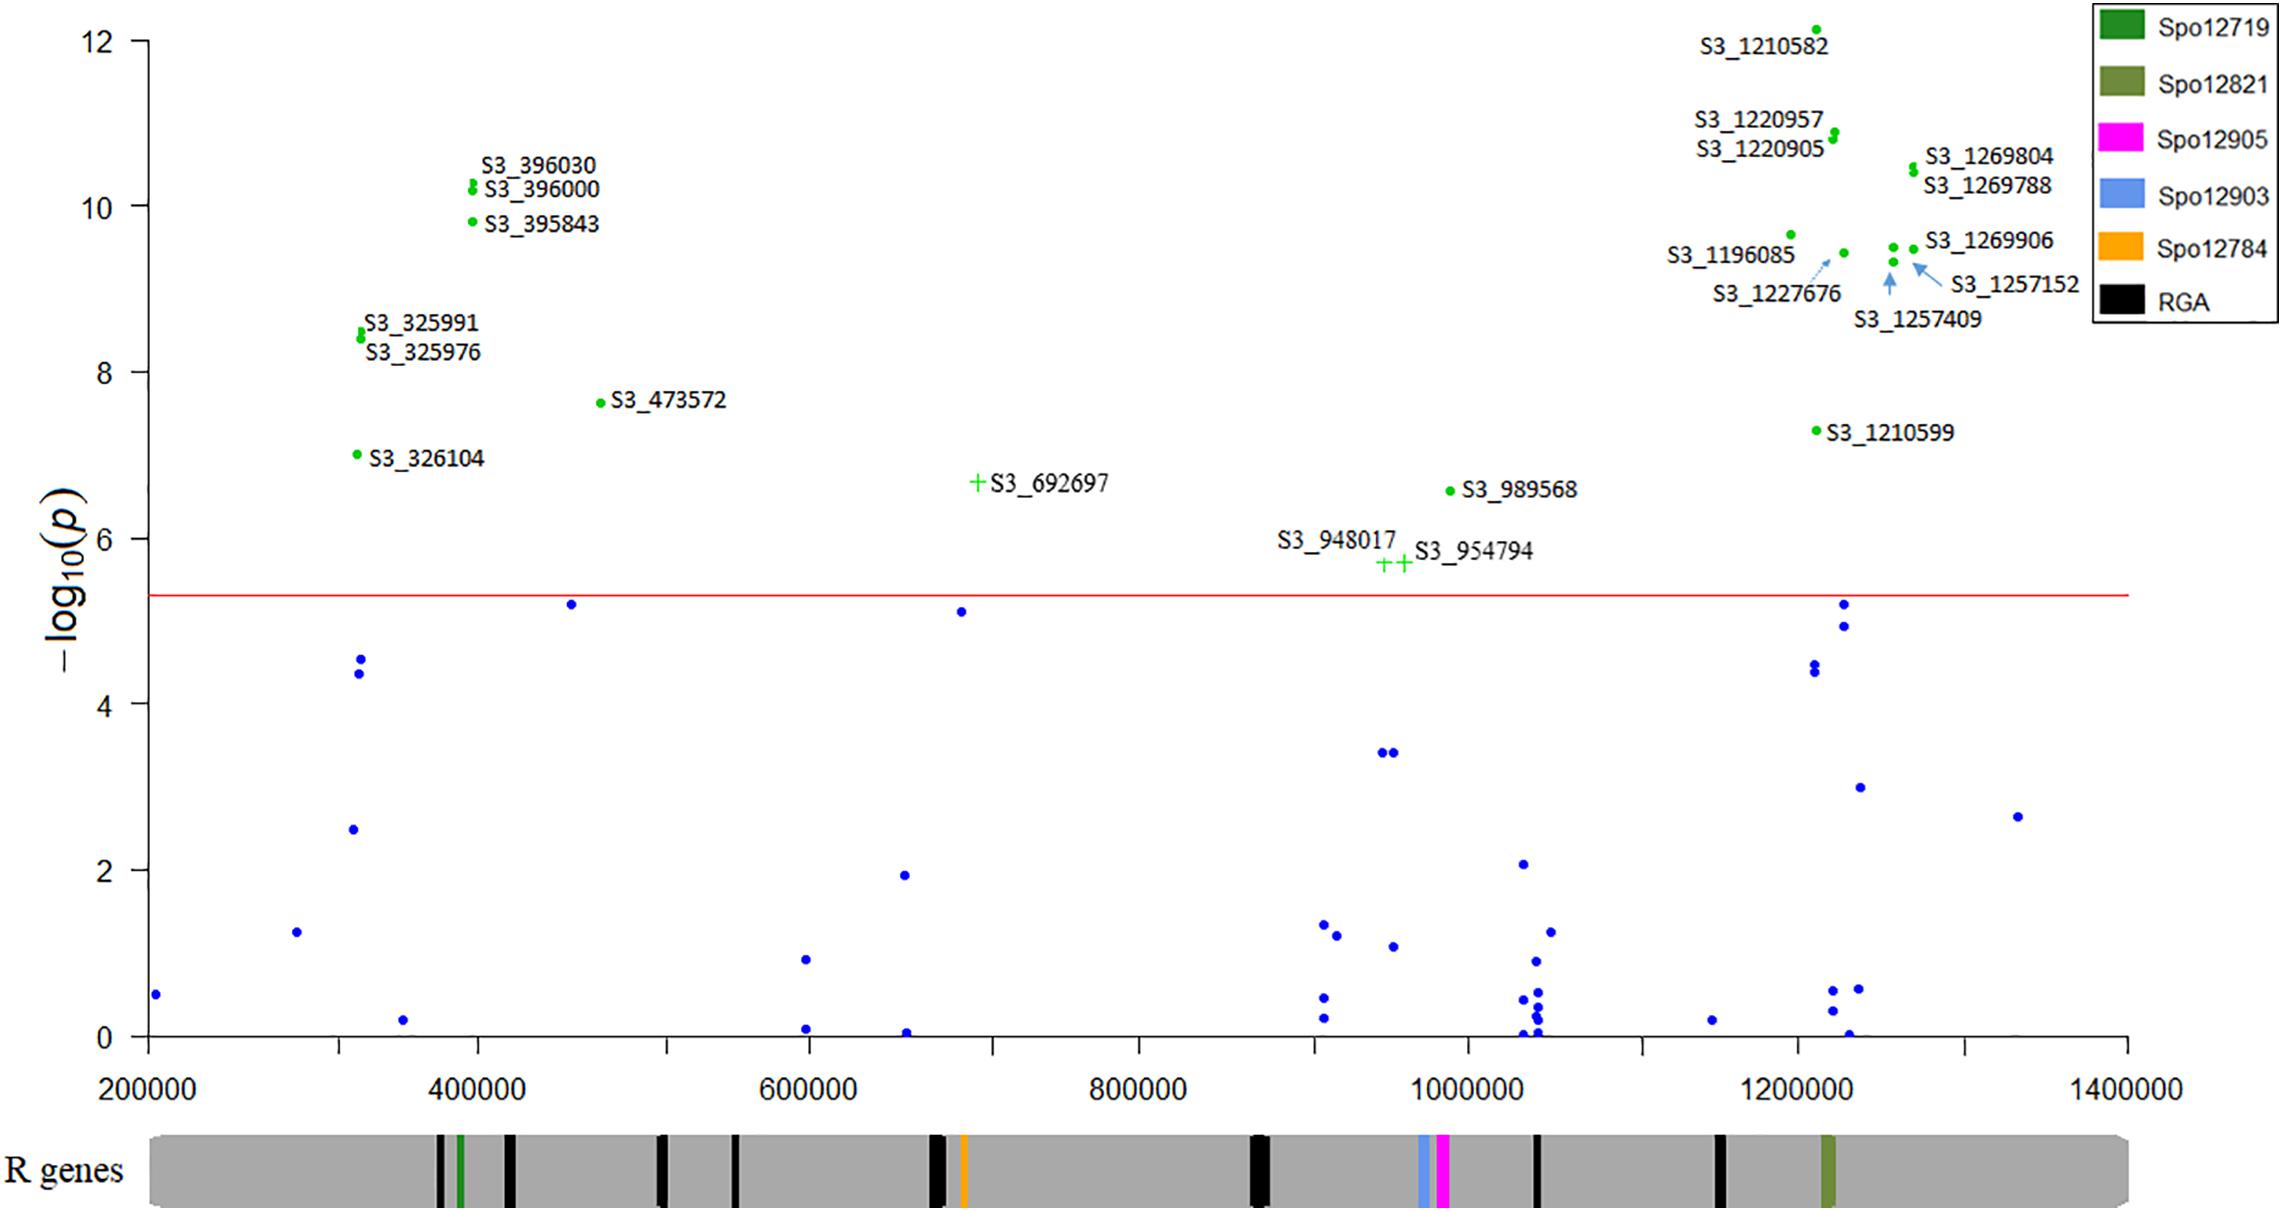Click the y-axis tick label 8
The image size is (2282, 1211).
coord(106,373)
